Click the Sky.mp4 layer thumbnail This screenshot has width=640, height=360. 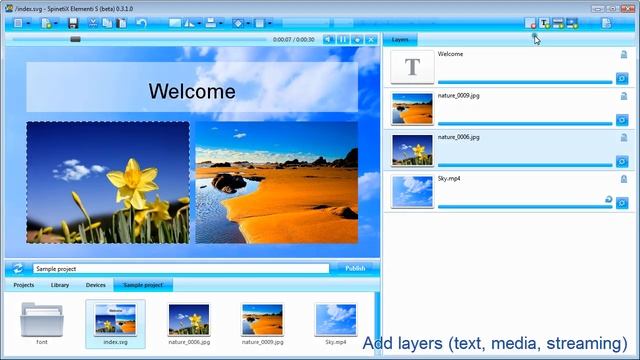(412, 191)
